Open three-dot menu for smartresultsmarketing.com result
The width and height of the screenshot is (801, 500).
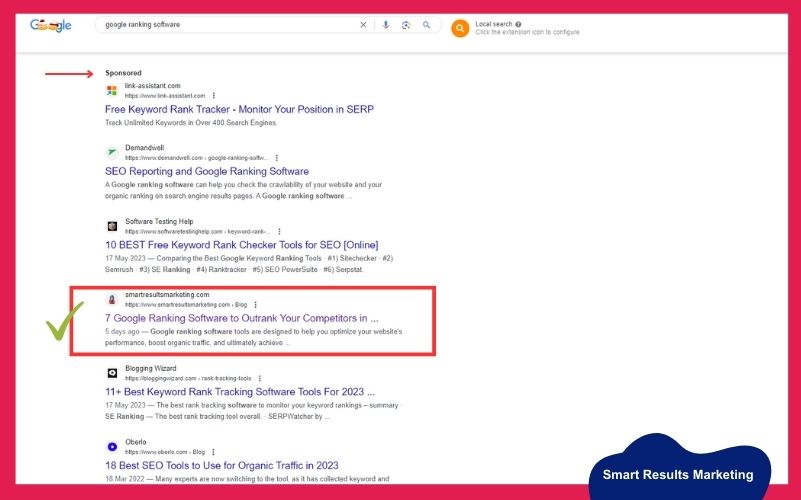[255, 305]
